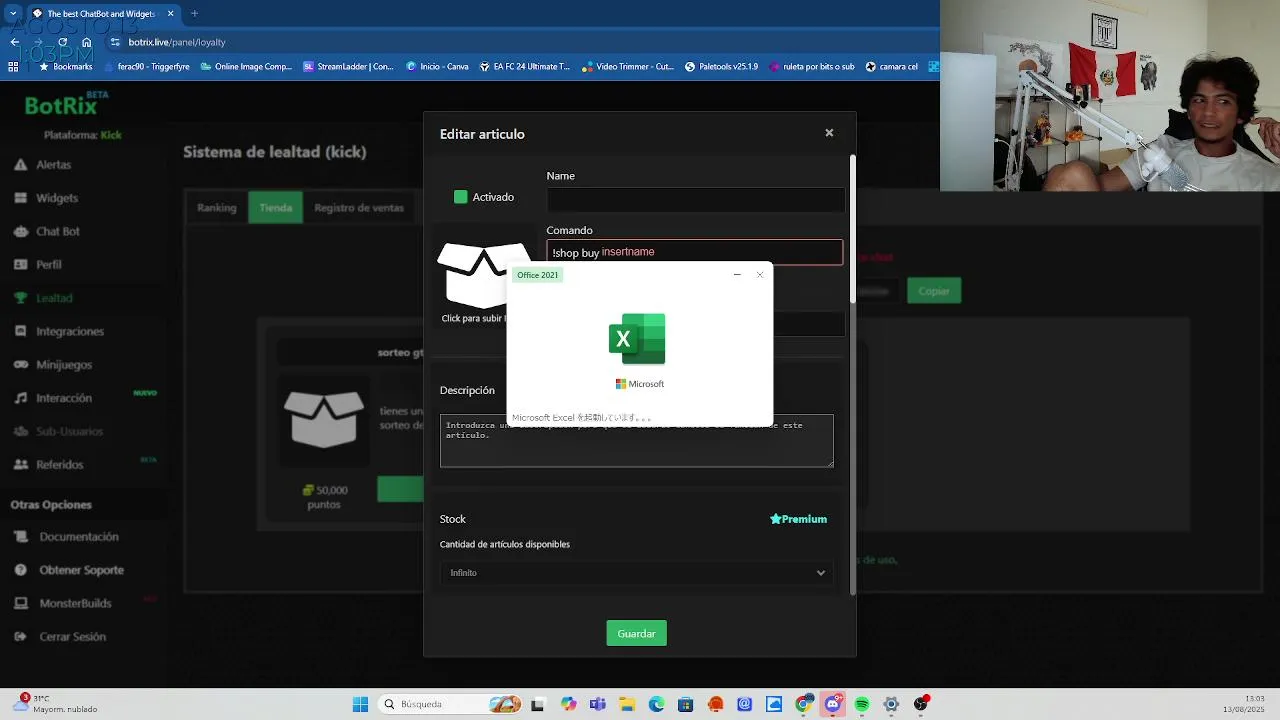
Task: Open the Bookmarks folder bookmark
Action: (x=65, y=67)
